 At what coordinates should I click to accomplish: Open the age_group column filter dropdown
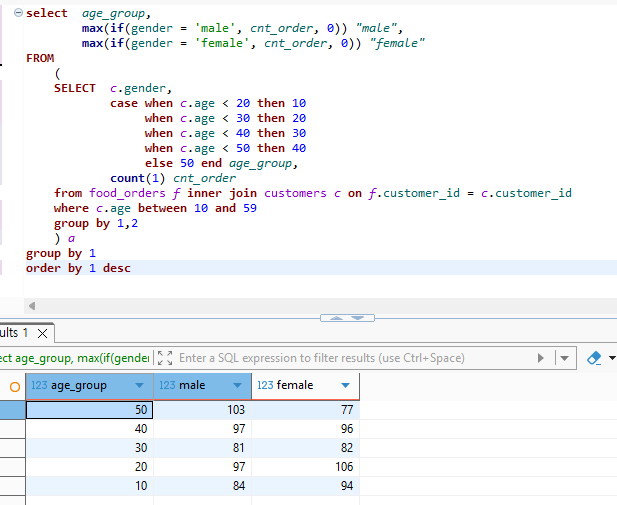pyautogui.click(x=139, y=385)
